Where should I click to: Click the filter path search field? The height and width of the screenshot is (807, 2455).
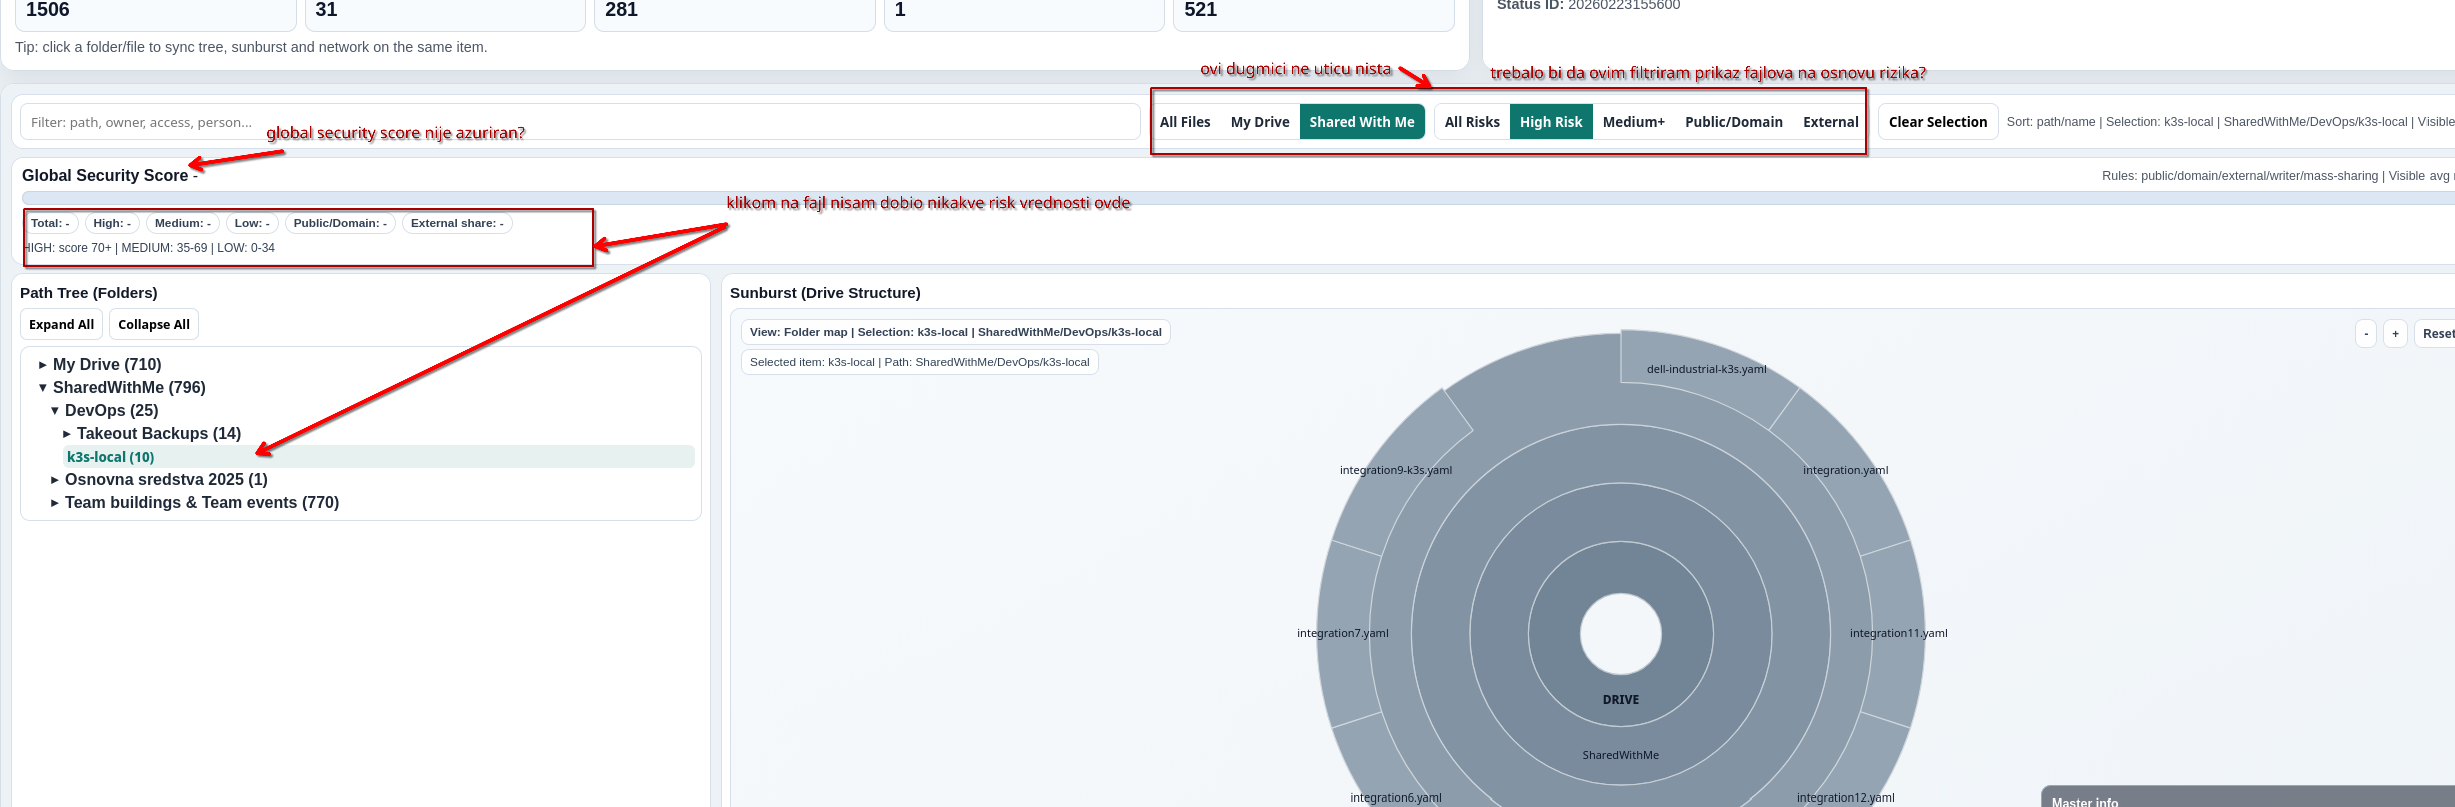(580, 122)
